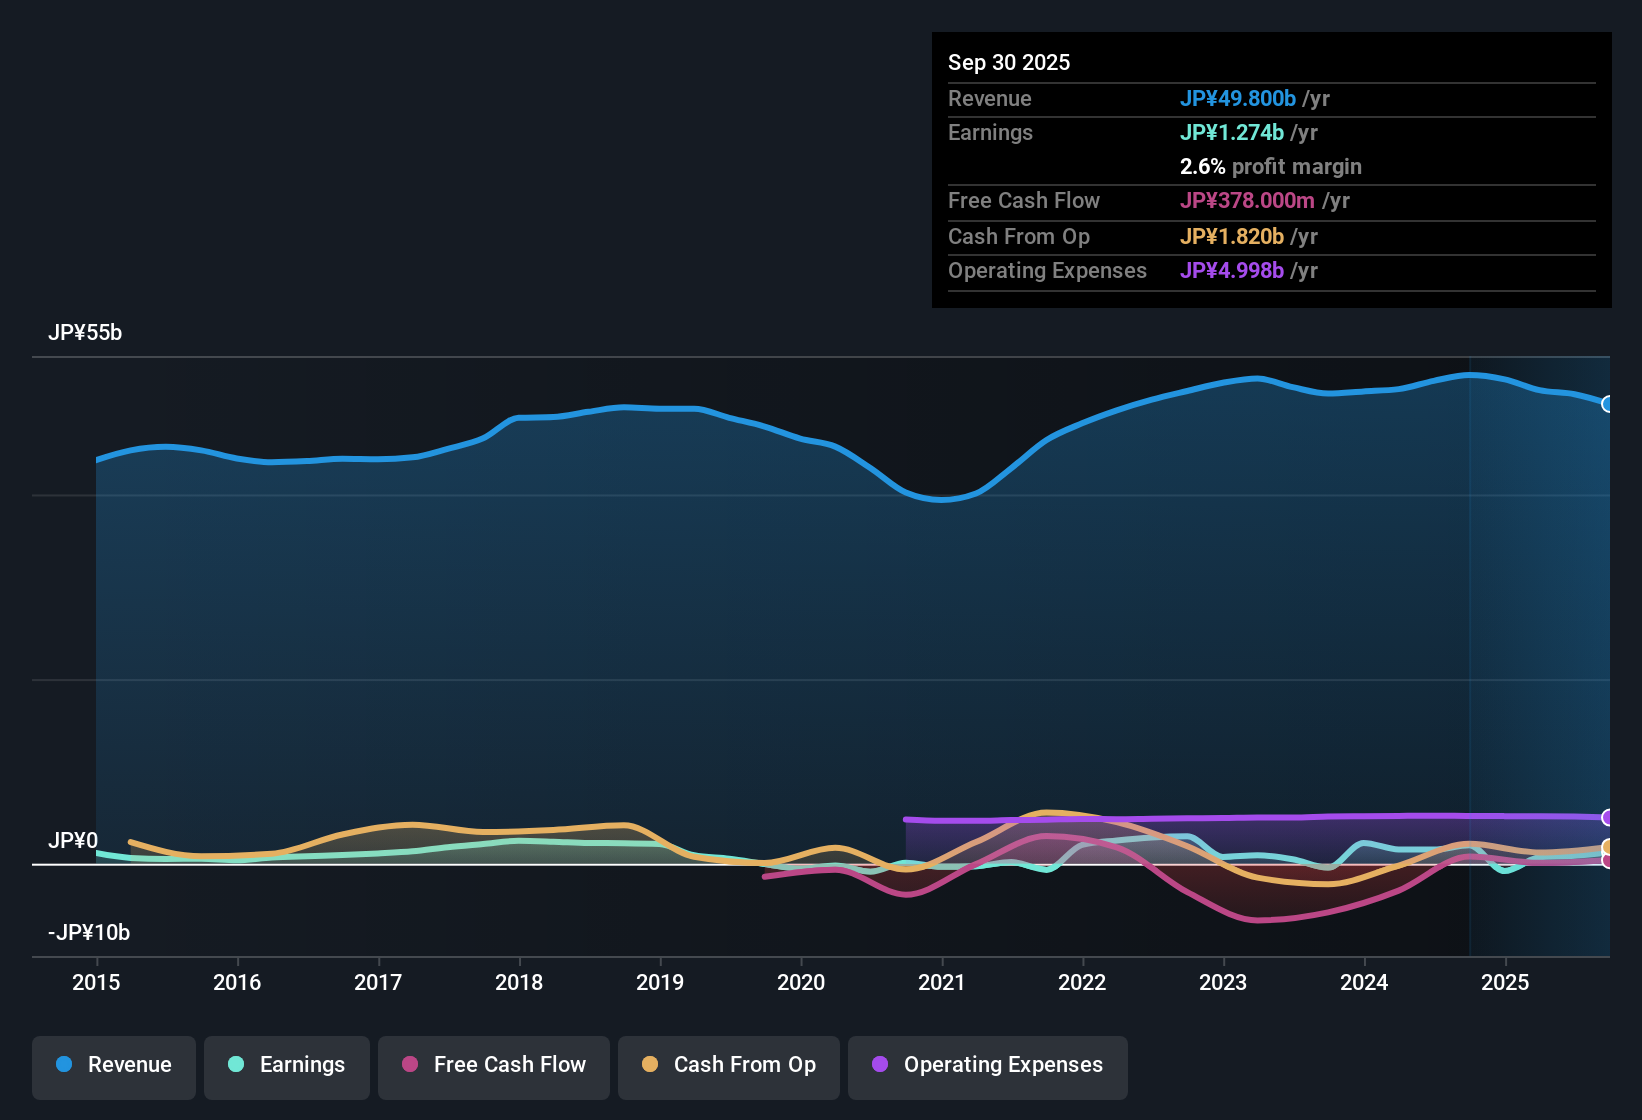Collapse the Cash From Op legend entry
This screenshot has height=1120, width=1642.
728,1065
